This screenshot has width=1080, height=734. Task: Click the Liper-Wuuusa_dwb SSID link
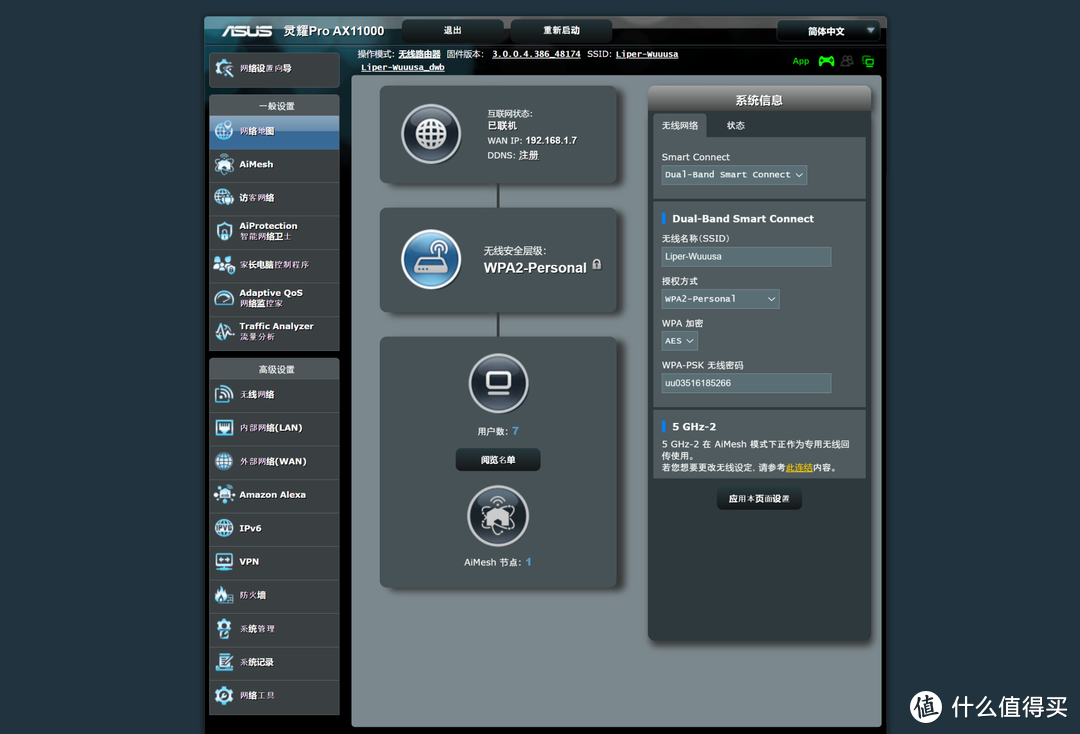click(403, 67)
